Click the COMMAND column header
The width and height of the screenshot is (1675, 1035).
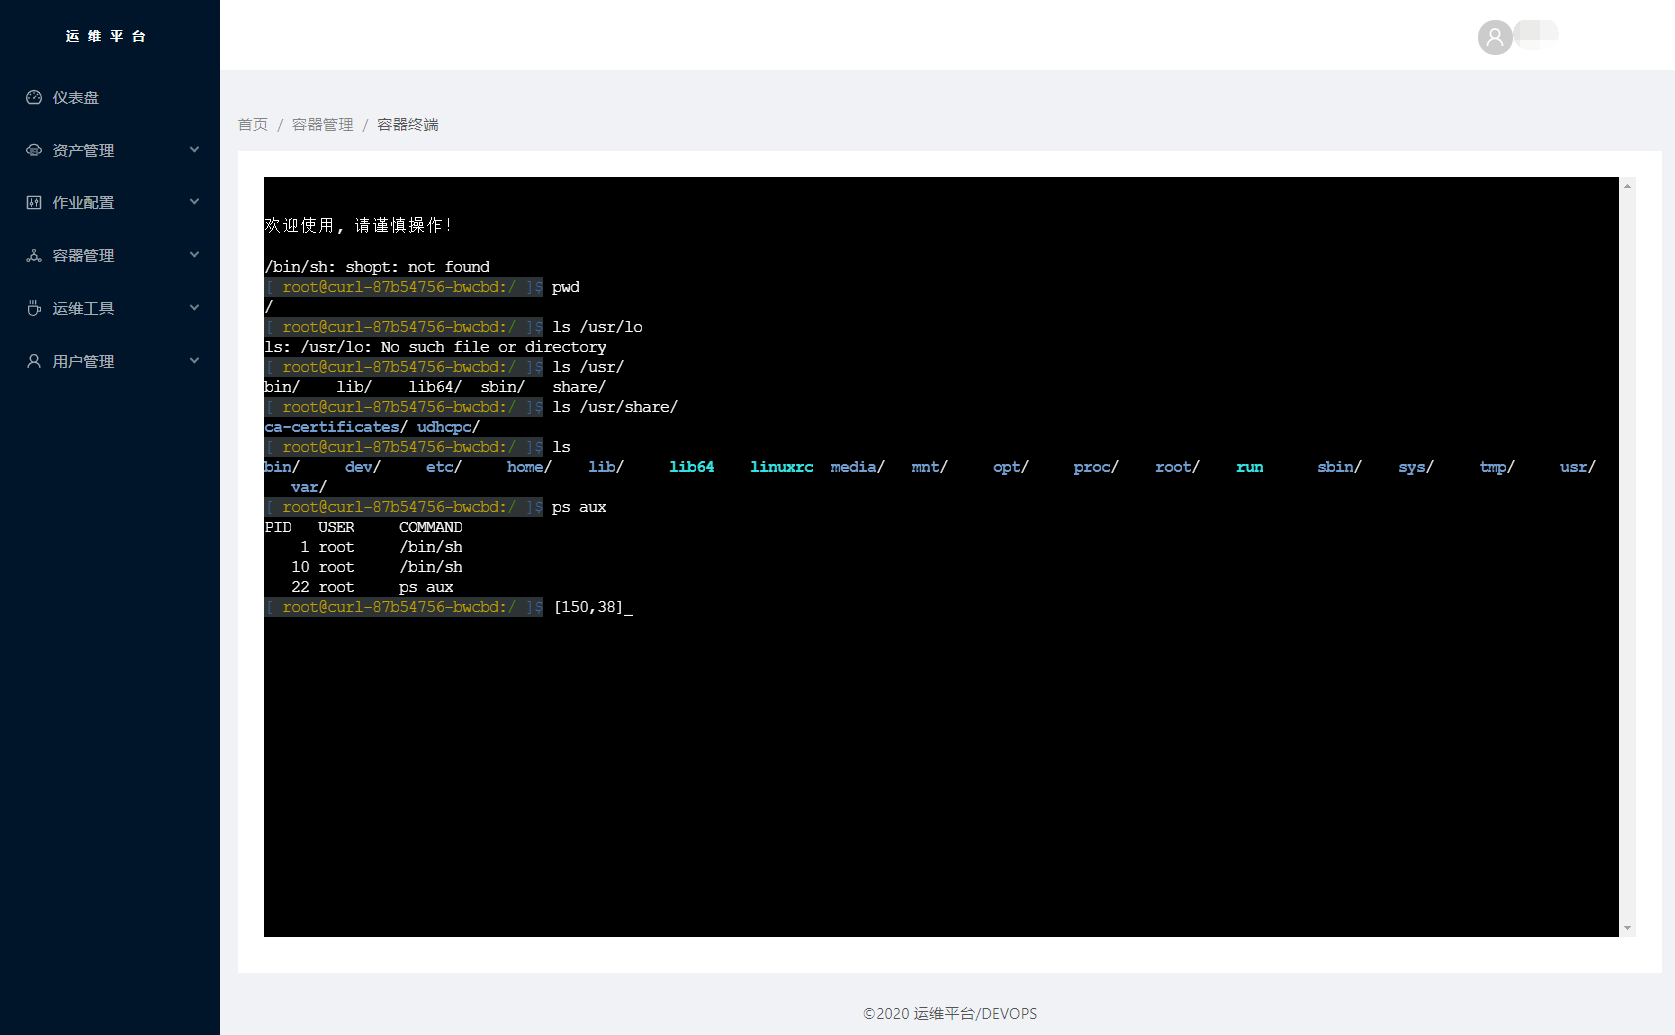point(431,527)
